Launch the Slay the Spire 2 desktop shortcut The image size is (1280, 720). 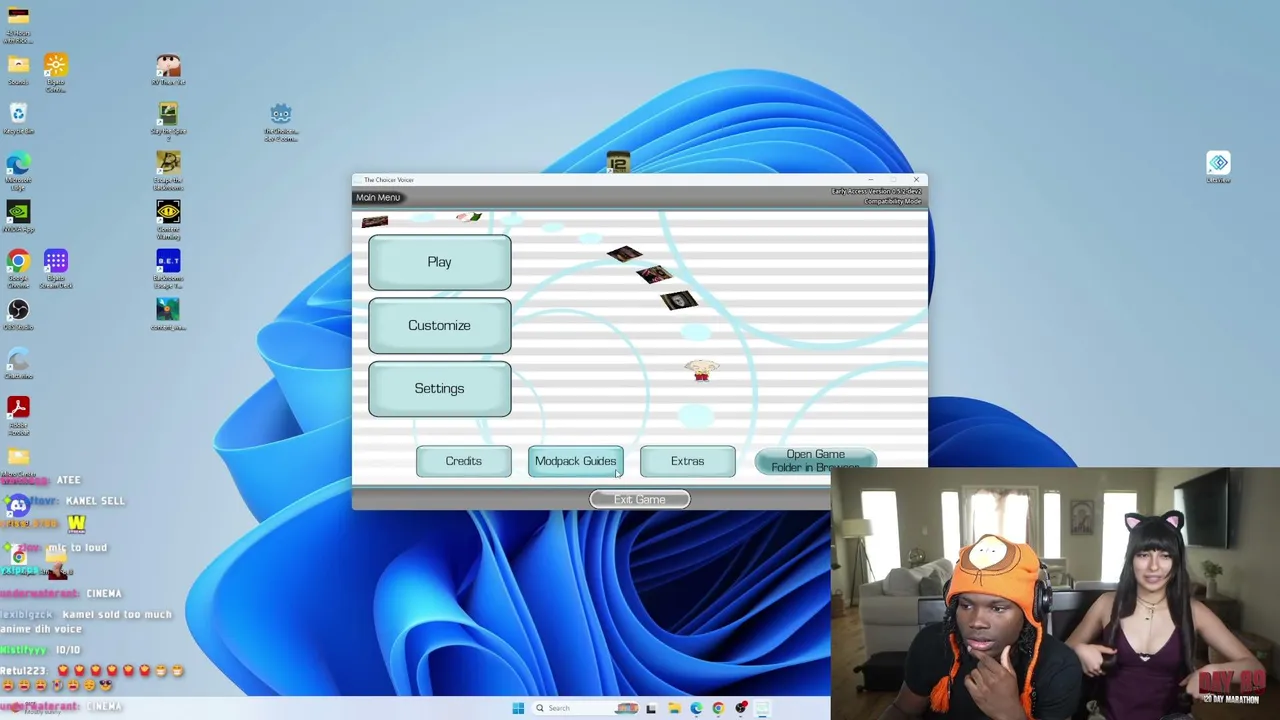[x=168, y=121]
